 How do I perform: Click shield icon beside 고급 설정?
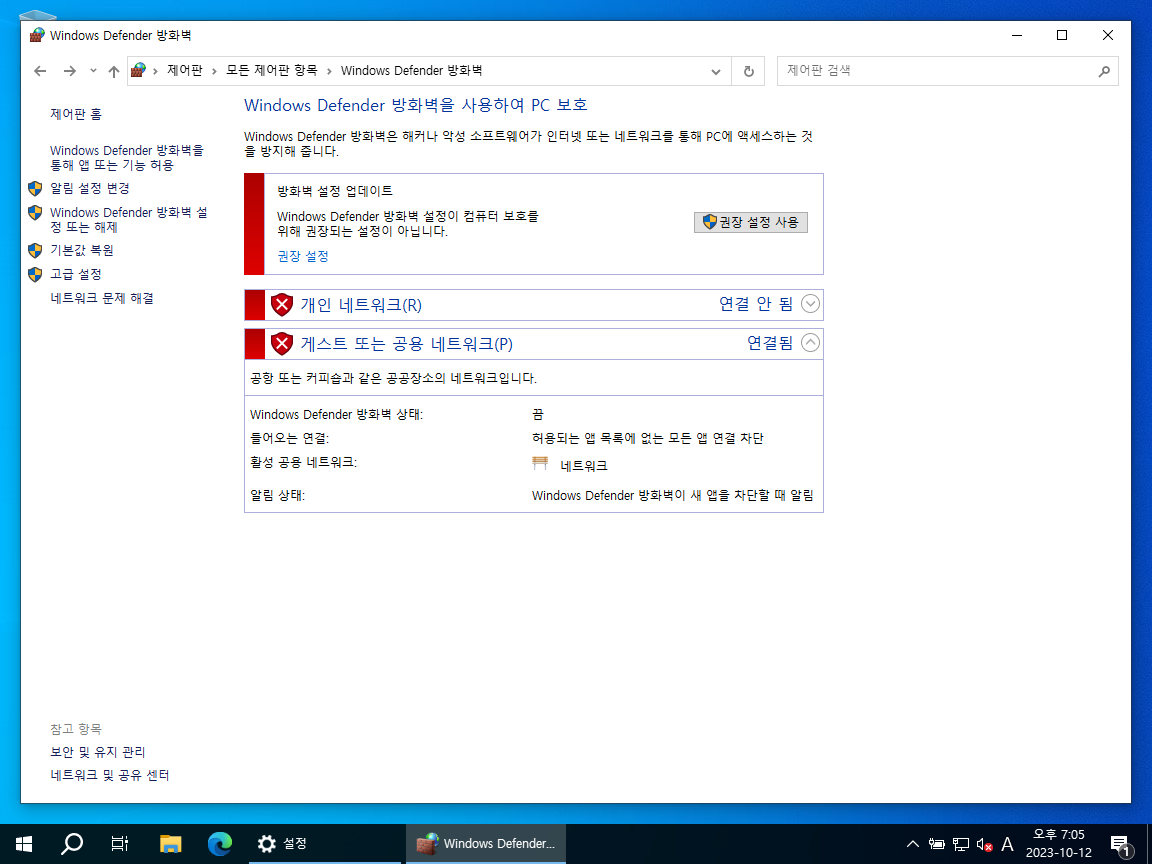point(35,274)
